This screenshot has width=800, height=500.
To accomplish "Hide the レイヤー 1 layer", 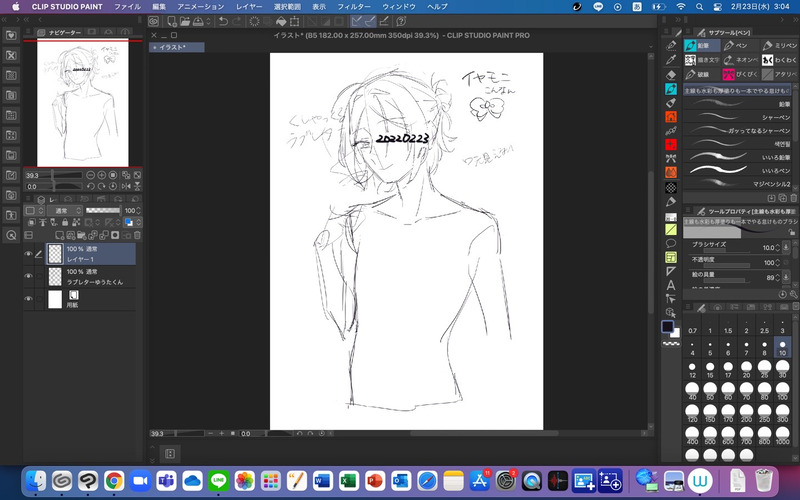I will 29,254.
